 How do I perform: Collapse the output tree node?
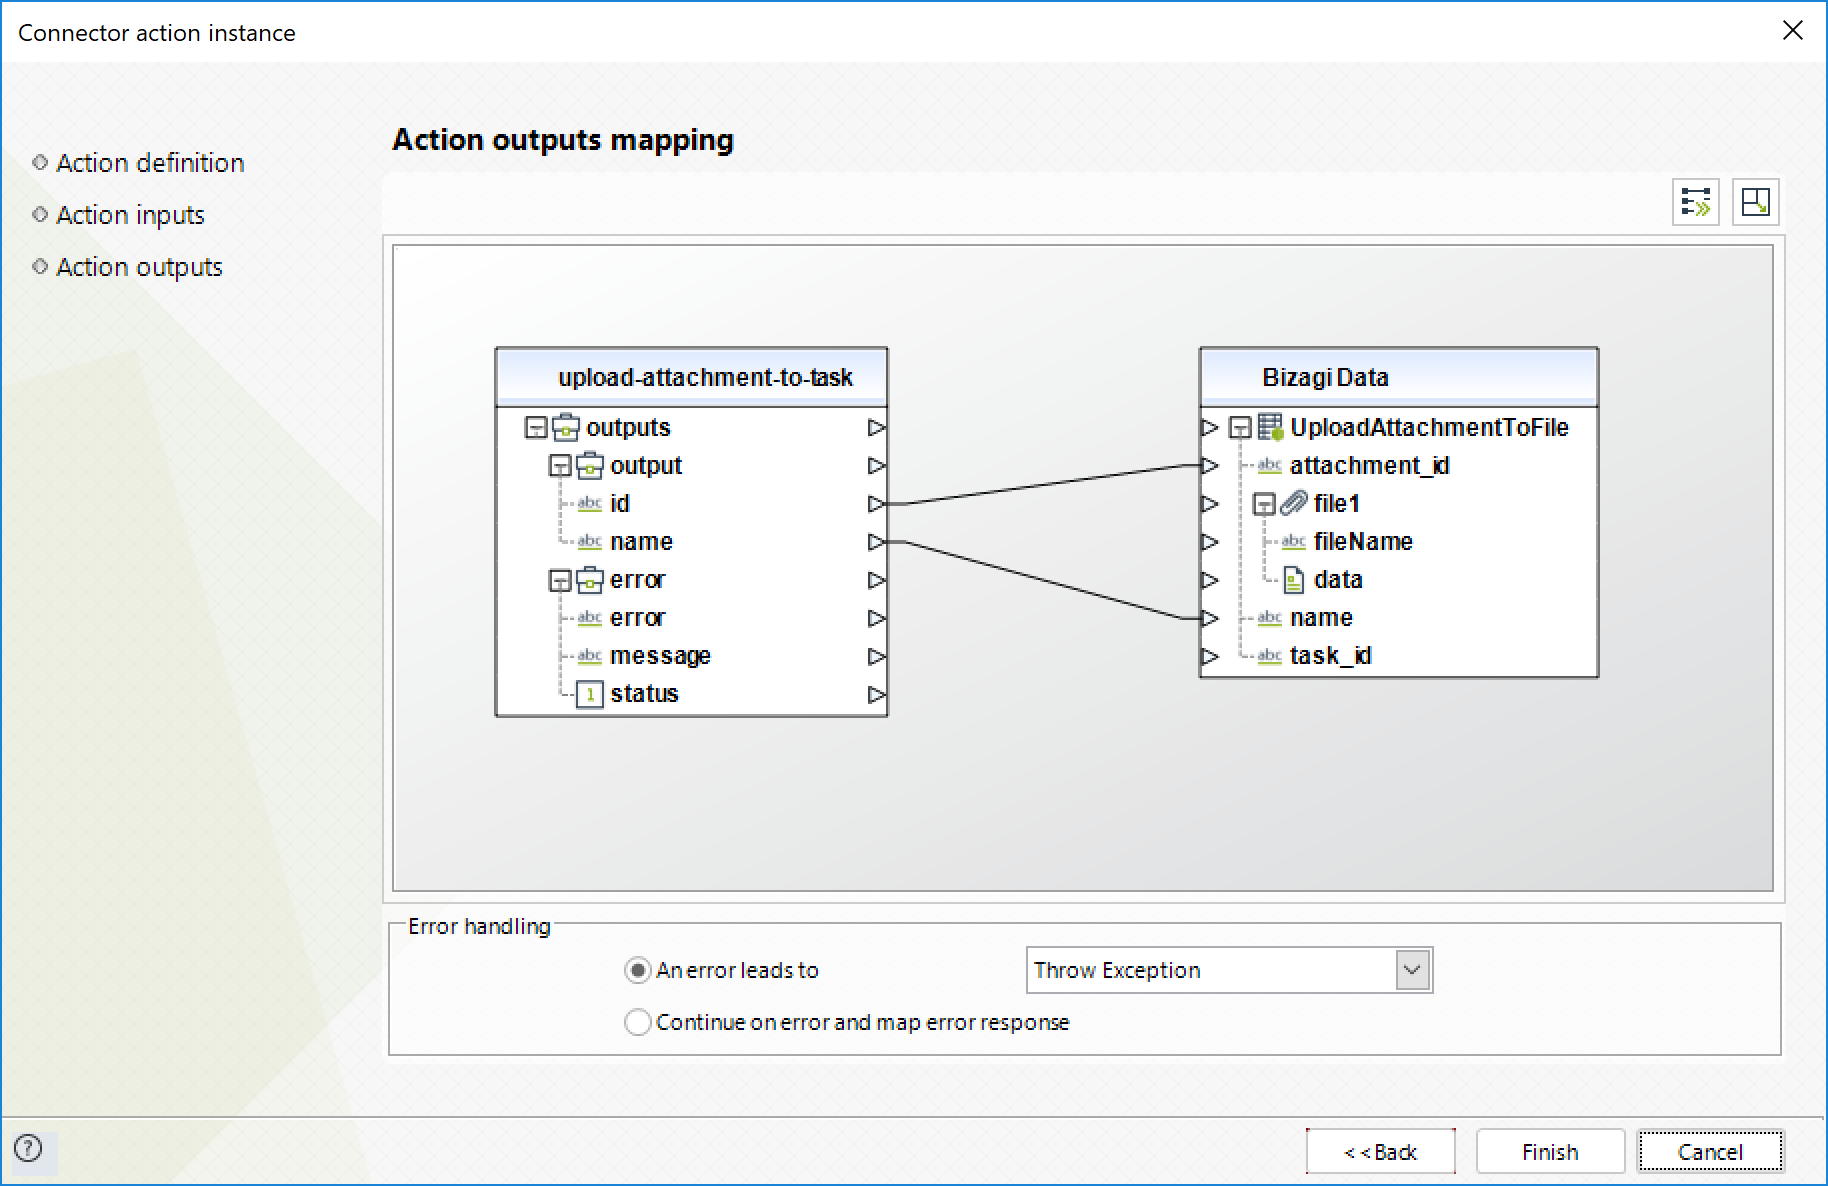[560, 466]
